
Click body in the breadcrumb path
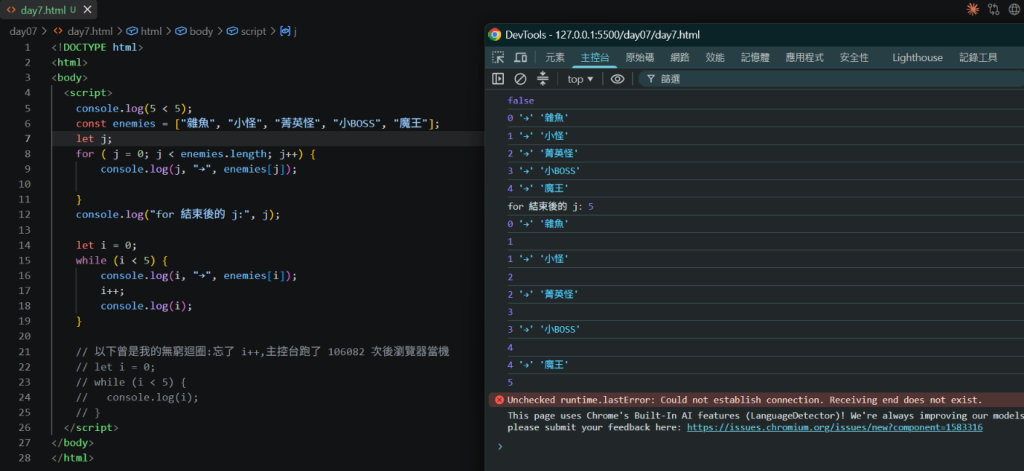(x=201, y=31)
